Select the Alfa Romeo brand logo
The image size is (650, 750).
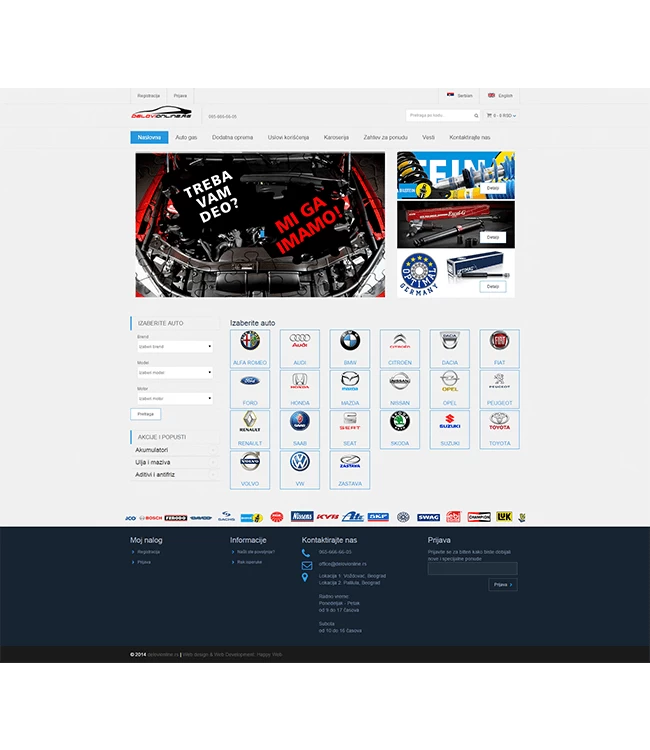tap(250, 341)
